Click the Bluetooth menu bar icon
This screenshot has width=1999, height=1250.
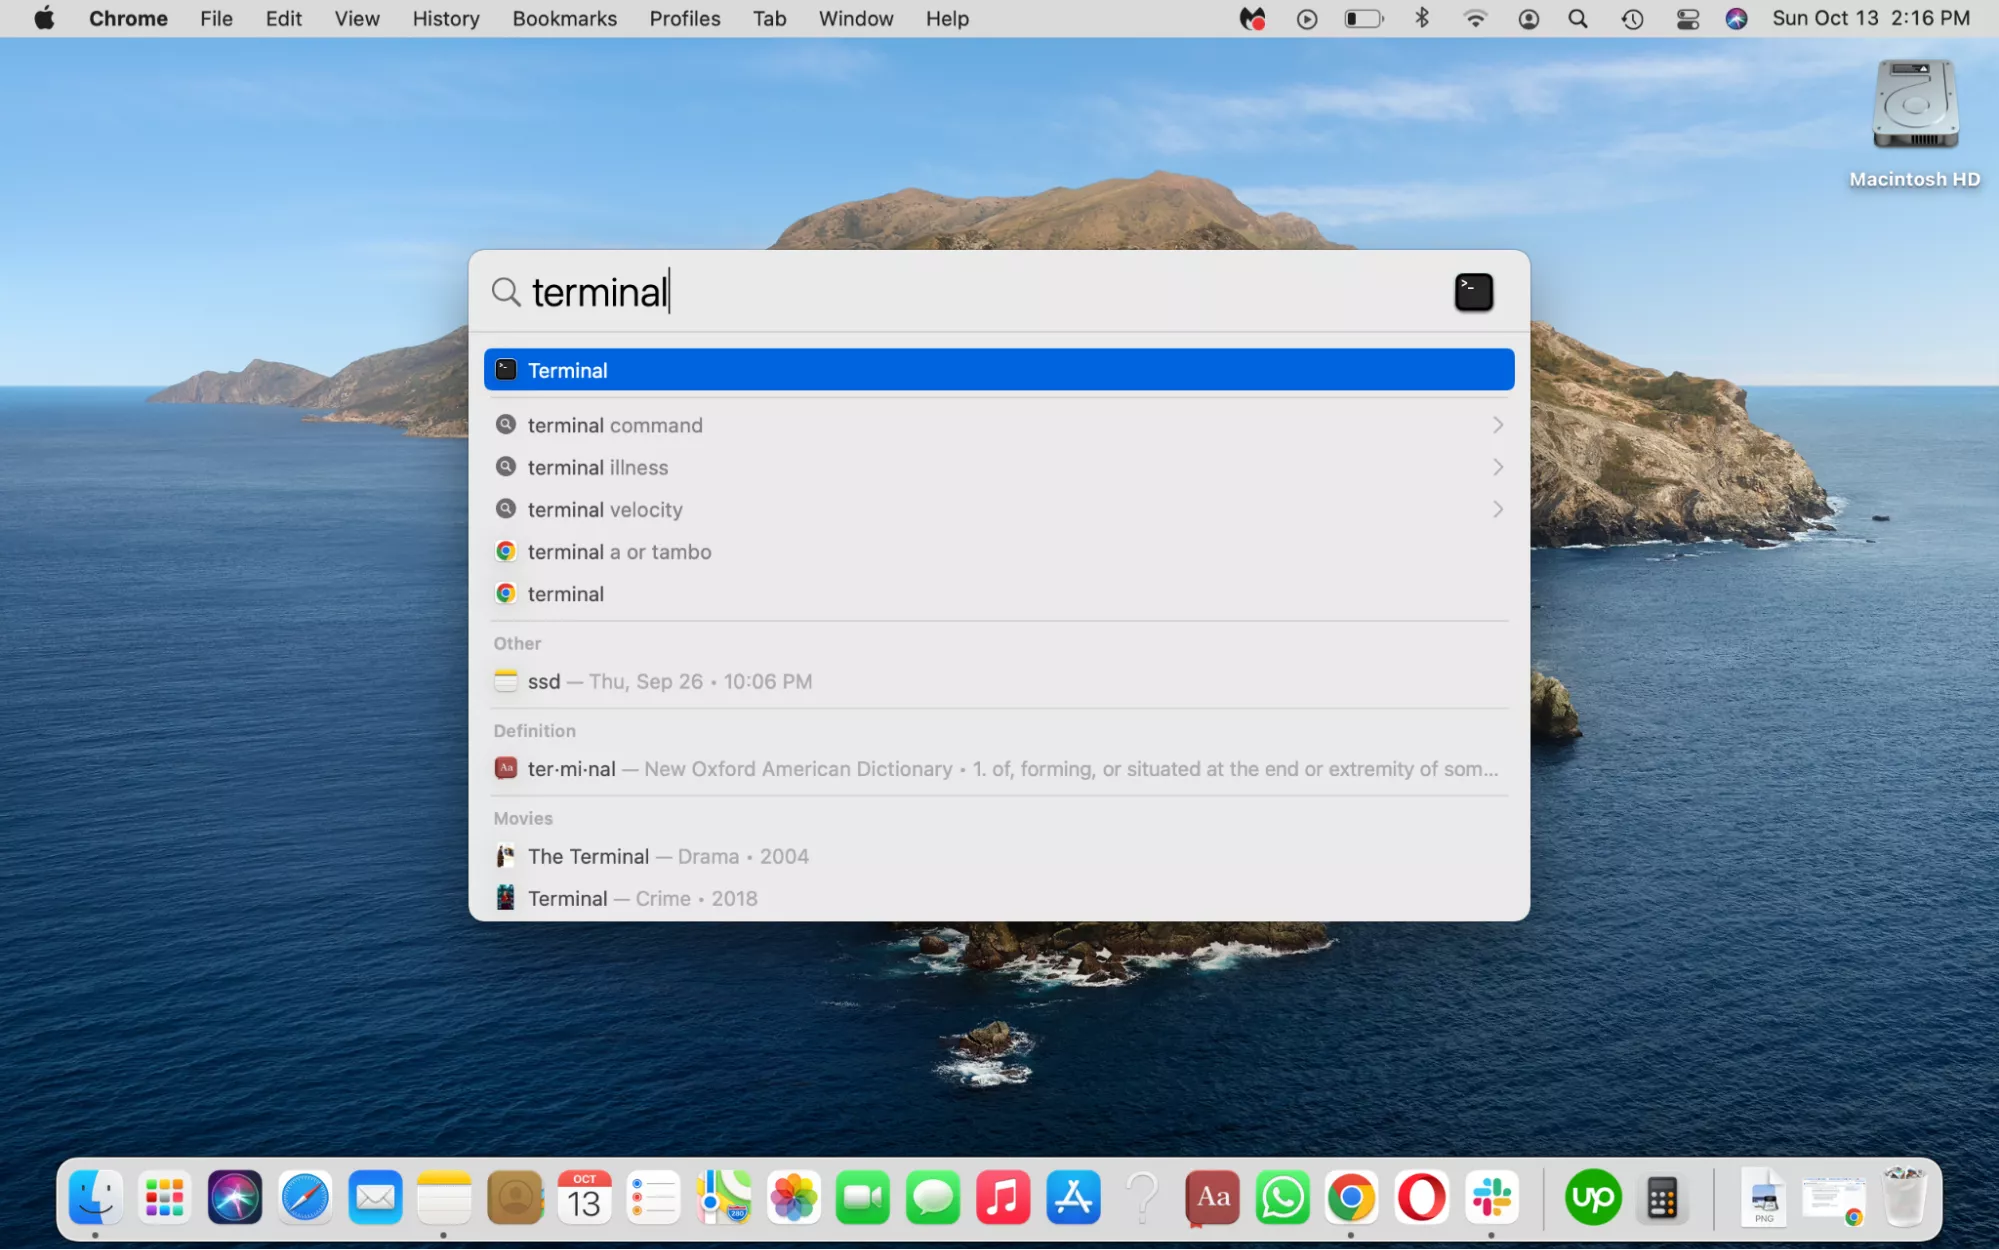click(1421, 19)
